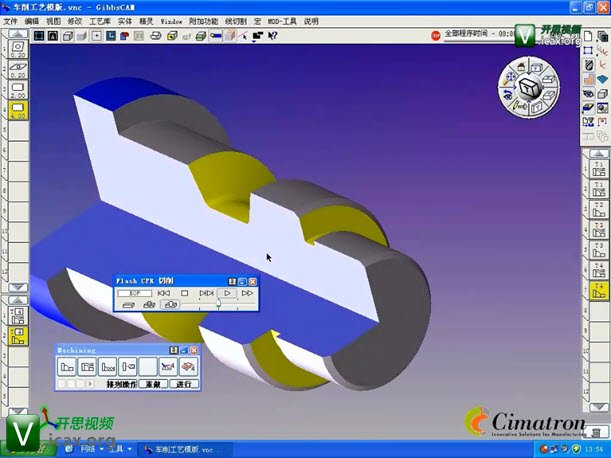This screenshot has width=611, height=458.
Task: Pin the Machining panel with the pin icon
Action: click(x=174, y=350)
